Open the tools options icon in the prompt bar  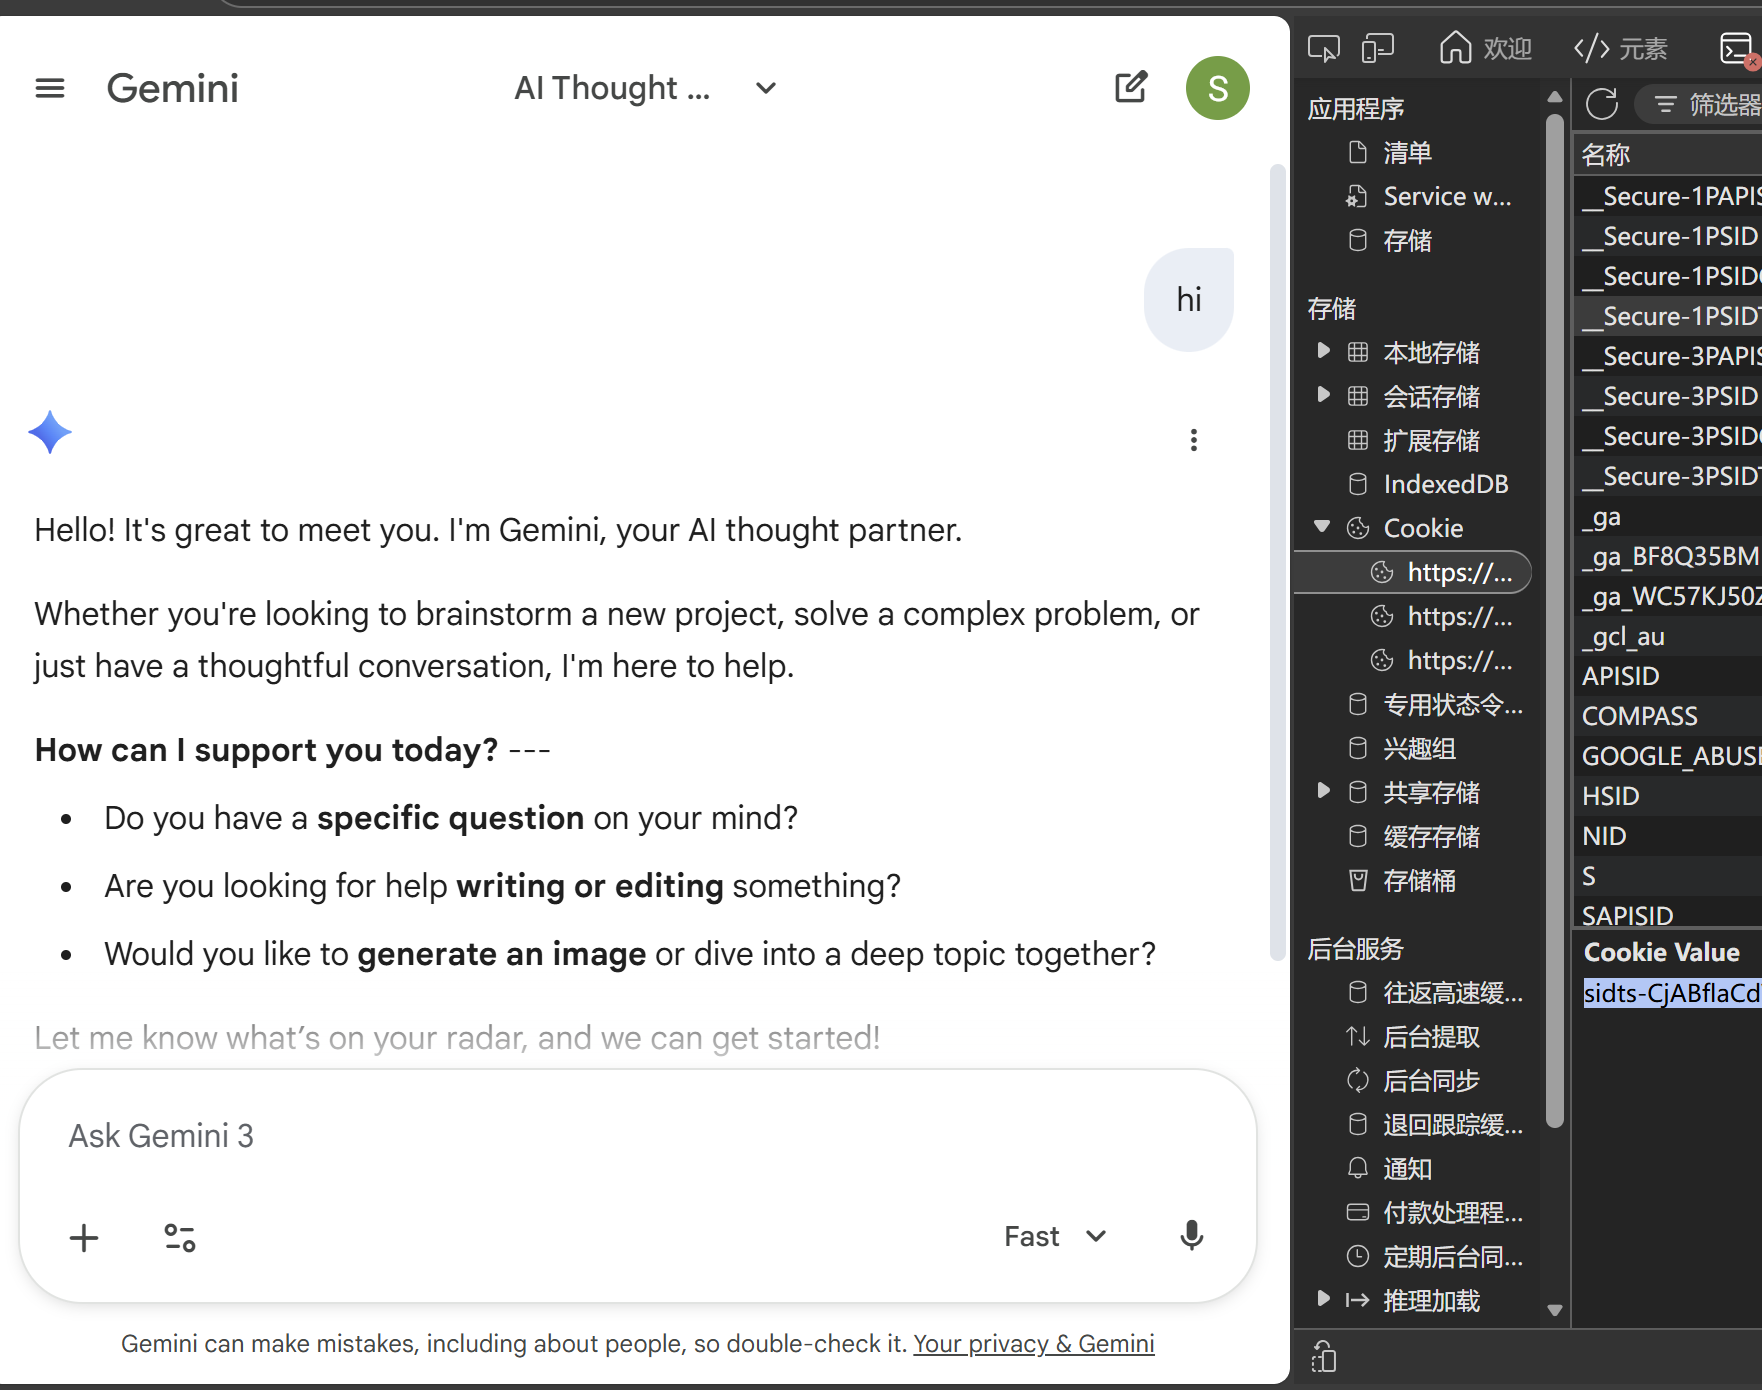point(180,1237)
